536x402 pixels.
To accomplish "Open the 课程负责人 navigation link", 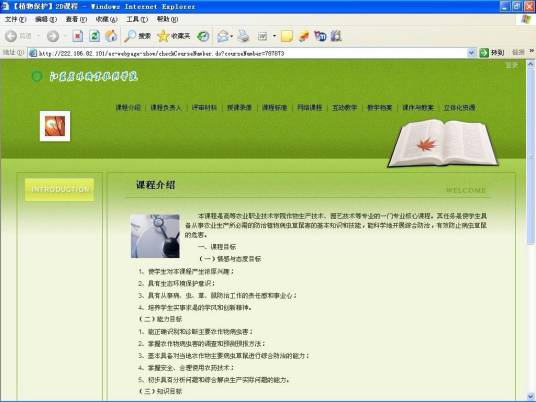I will tap(166, 108).
